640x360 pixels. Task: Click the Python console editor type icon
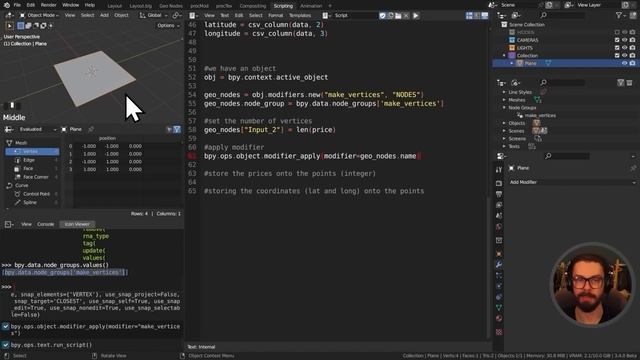click(8, 224)
